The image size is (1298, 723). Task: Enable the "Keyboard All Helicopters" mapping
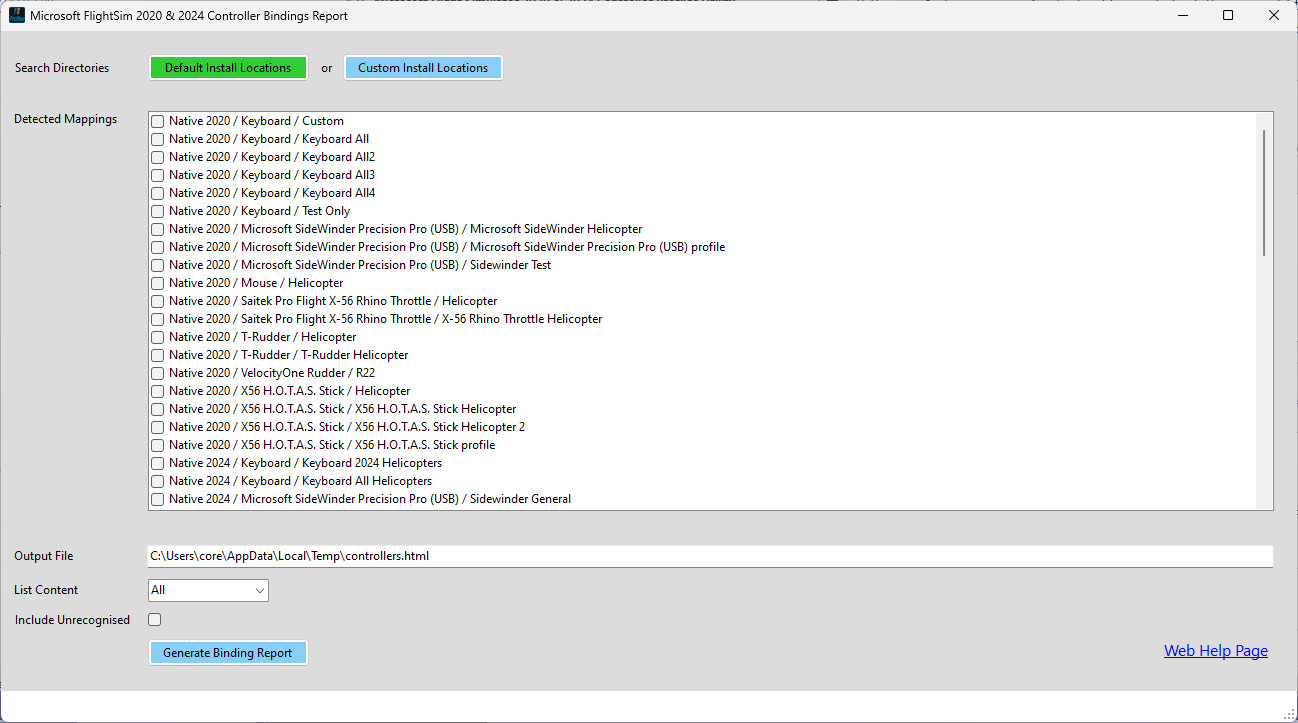[x=158, y=481]
